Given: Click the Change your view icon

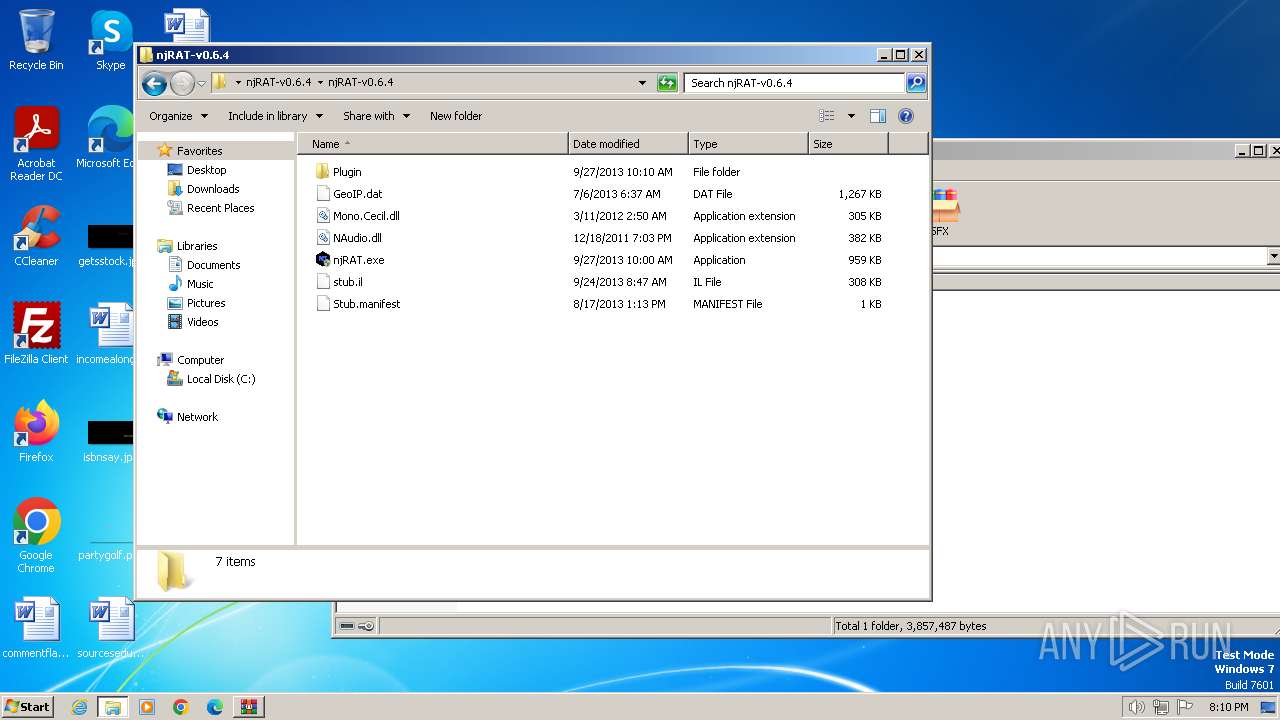Looking at the screenshot, I should click(827, 116).
